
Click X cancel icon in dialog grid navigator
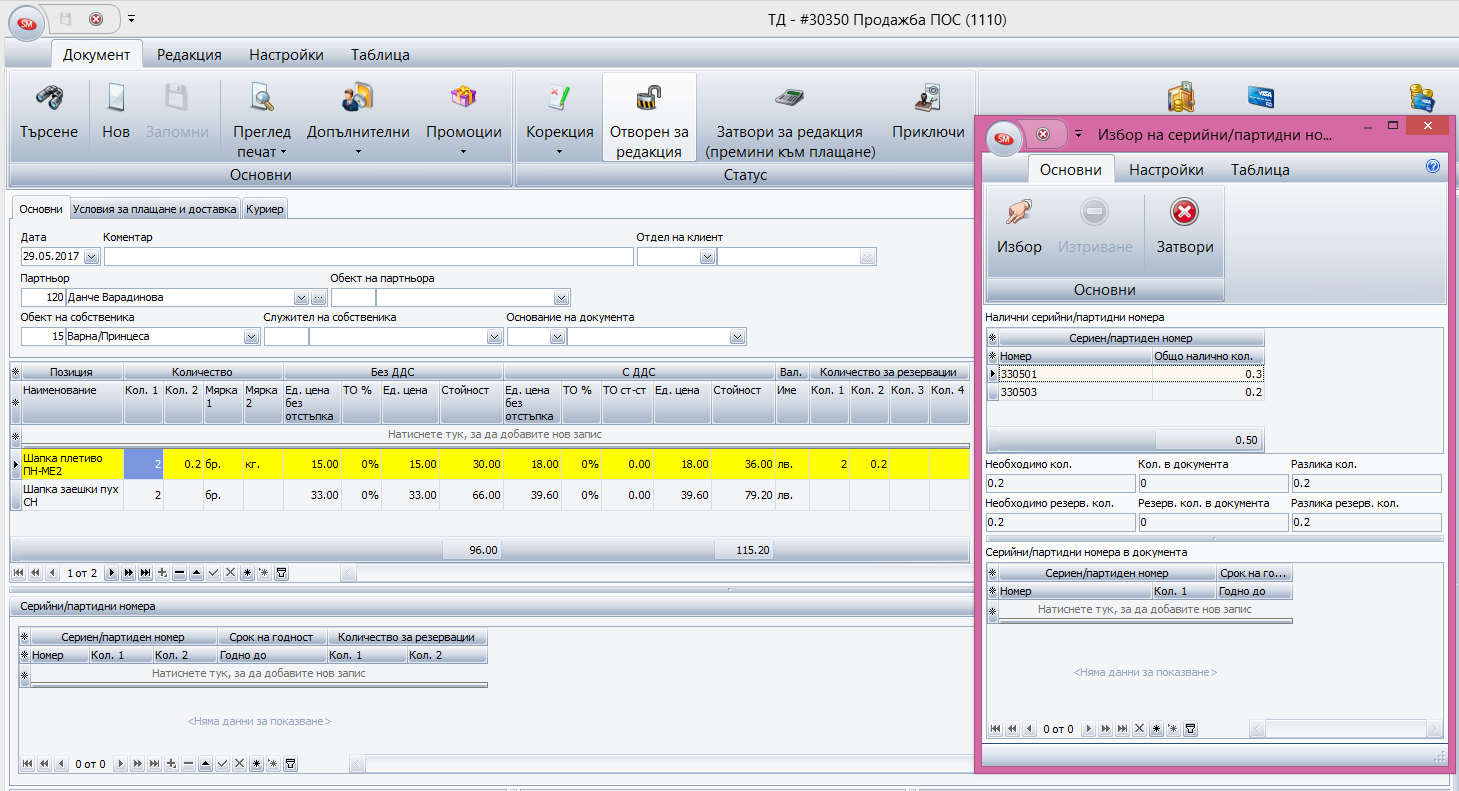tap(1139, 729)
